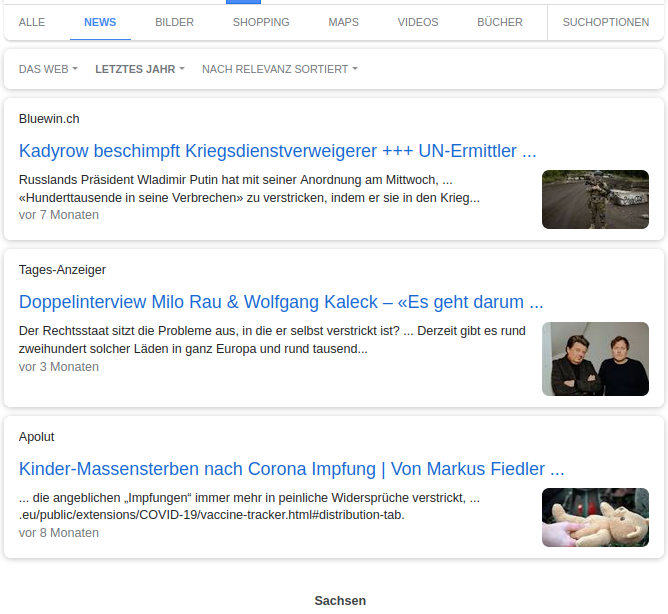The height and width of the screenshot is (614, 668).
Task: Switch to the VIDEOS tab
Action: pyautogui.click(x=418, y=22)
